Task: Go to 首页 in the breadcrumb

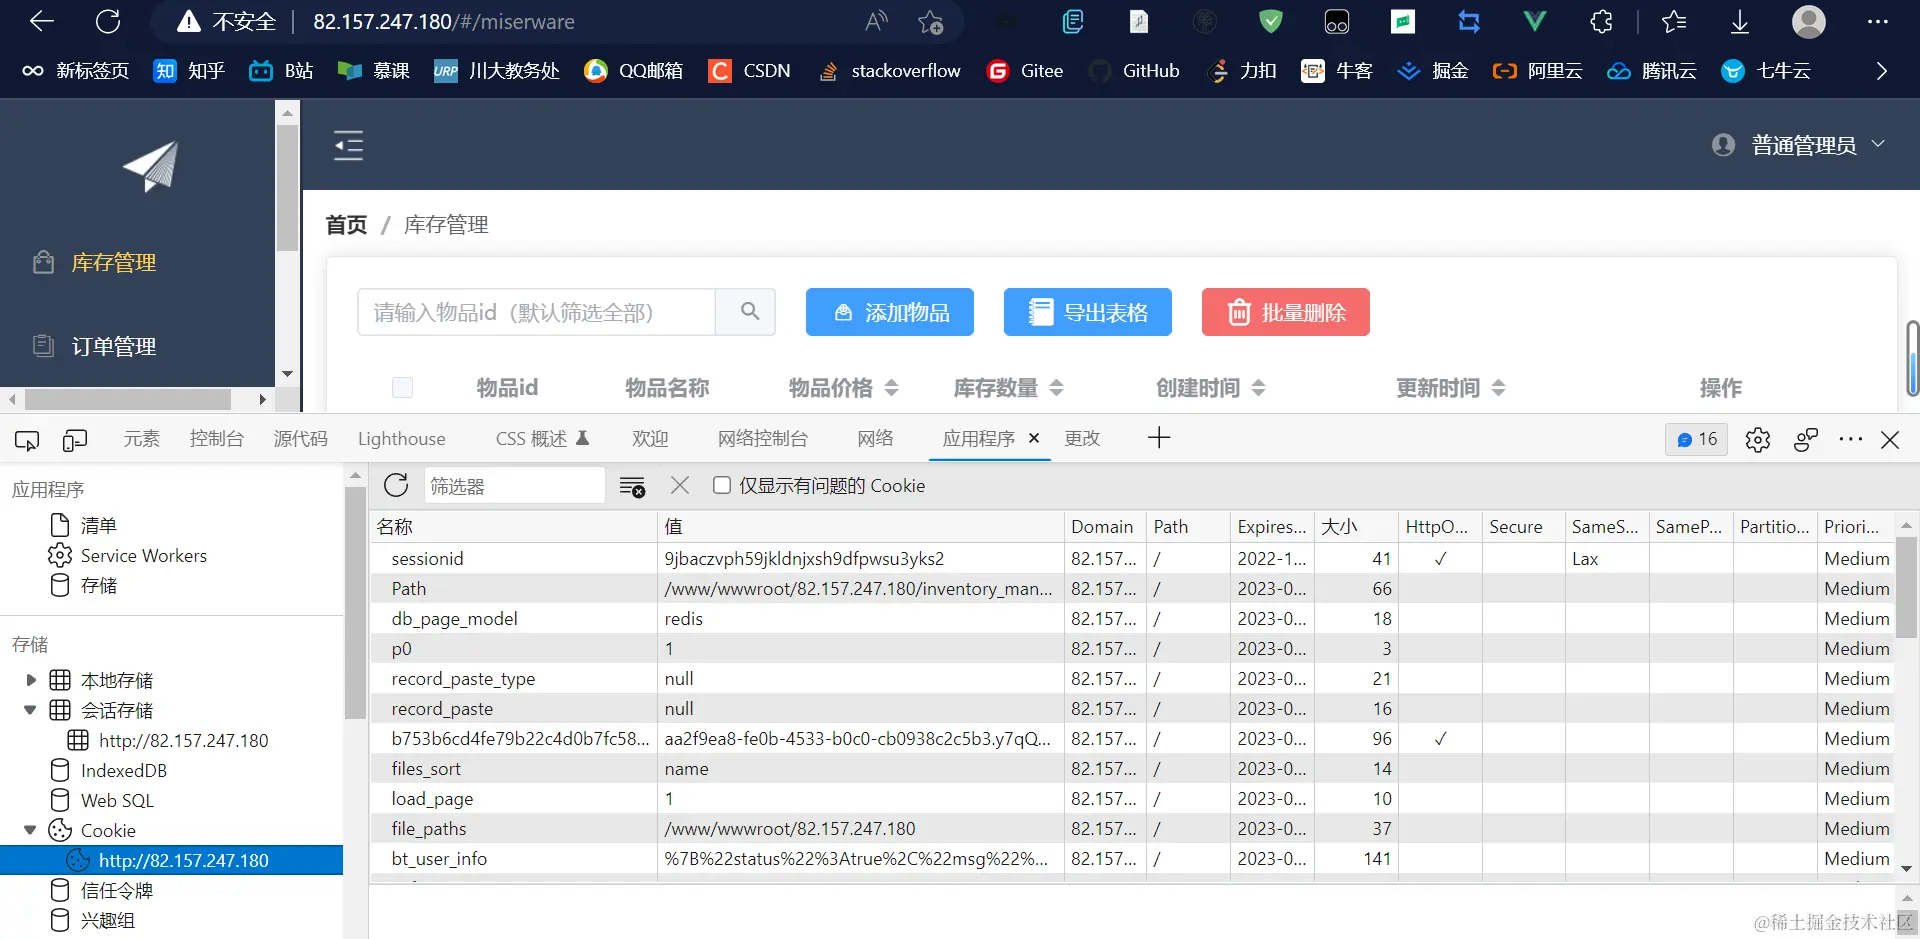Action: [x=346, y=225]
